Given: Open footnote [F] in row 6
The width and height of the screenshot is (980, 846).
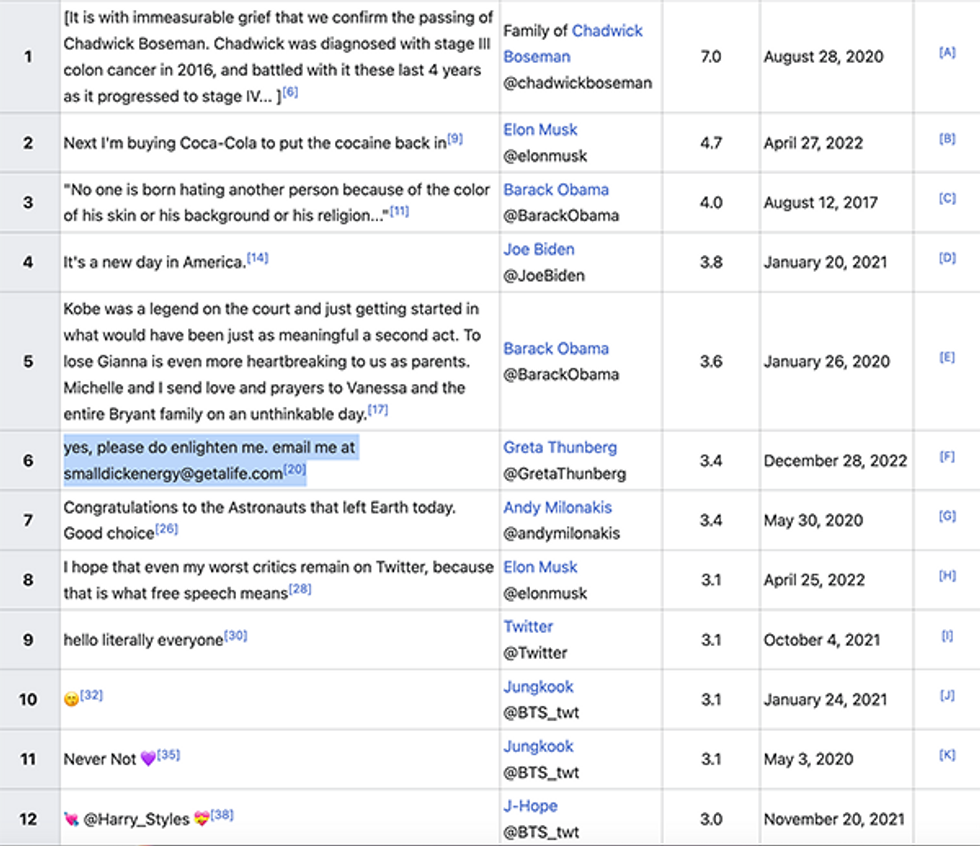Looking at the screenshot, I should pyautogui.click(x=948, y=456).
